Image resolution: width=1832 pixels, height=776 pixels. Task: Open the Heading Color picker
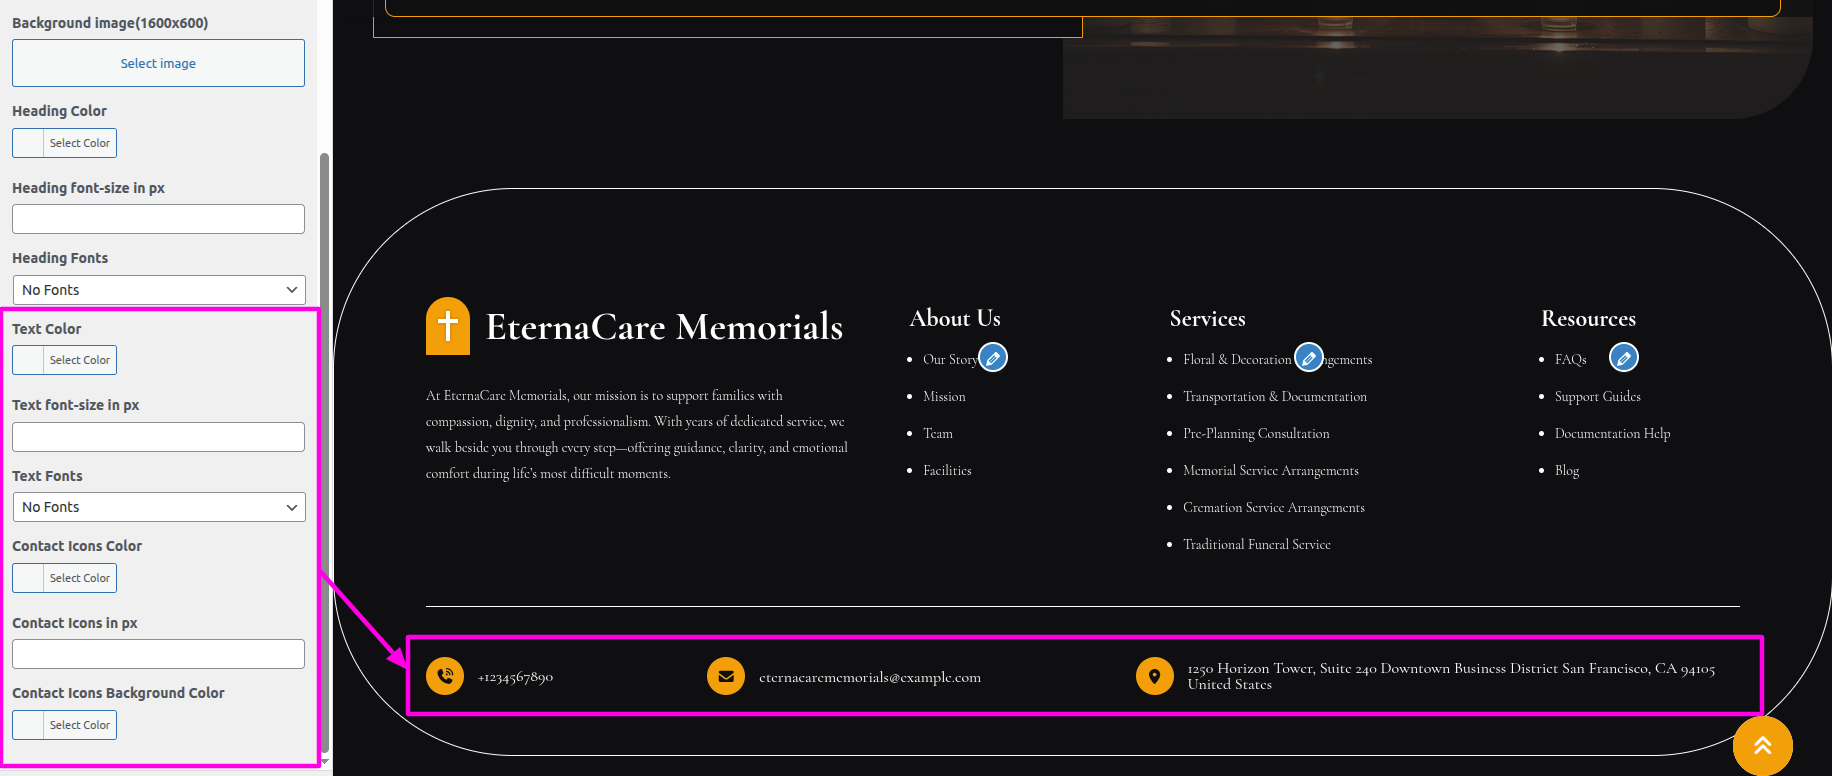pyautogui.click(x=65, y=143)
